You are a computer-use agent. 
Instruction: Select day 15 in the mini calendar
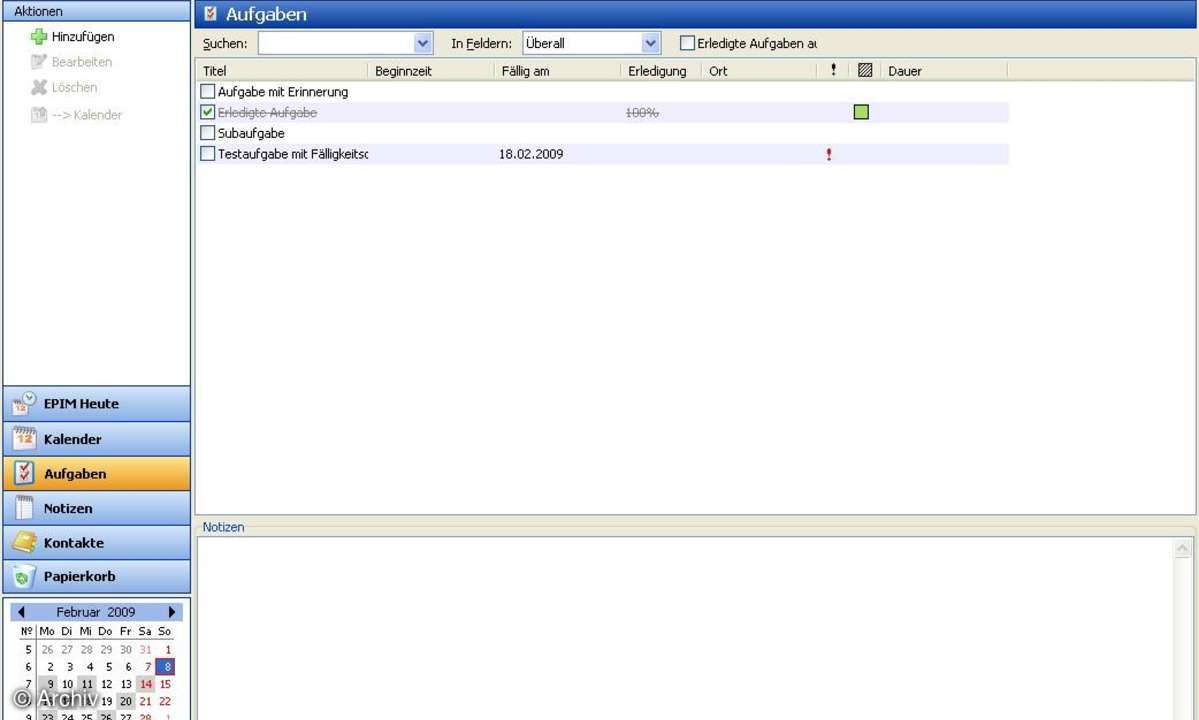[x=164, y=684]
